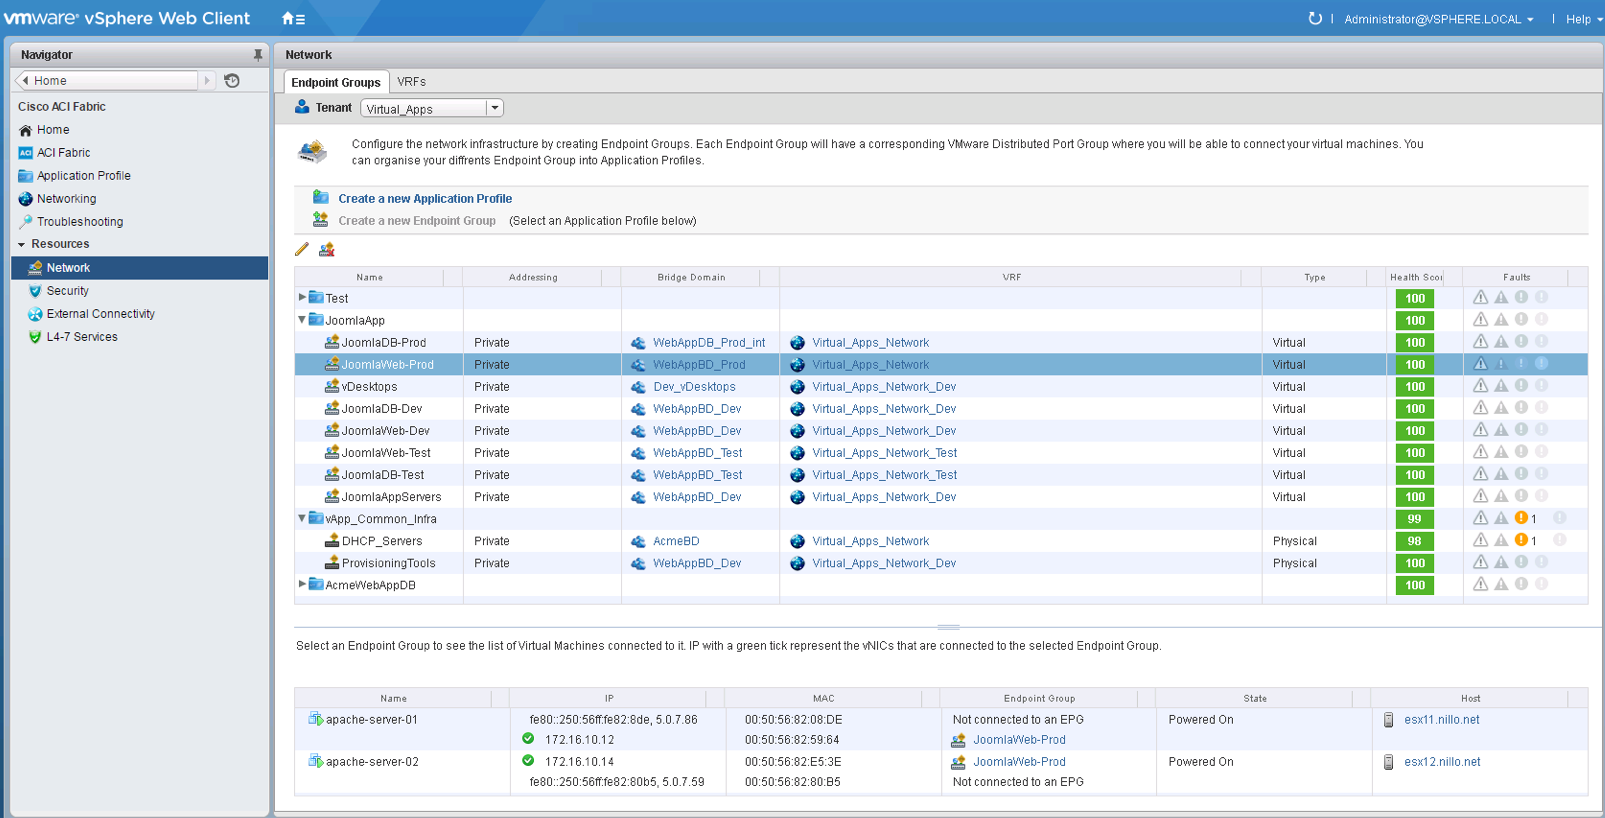Click the esx11.nillo.net host icon
Screen dimensions: 1605x818
coord(1388,720)
